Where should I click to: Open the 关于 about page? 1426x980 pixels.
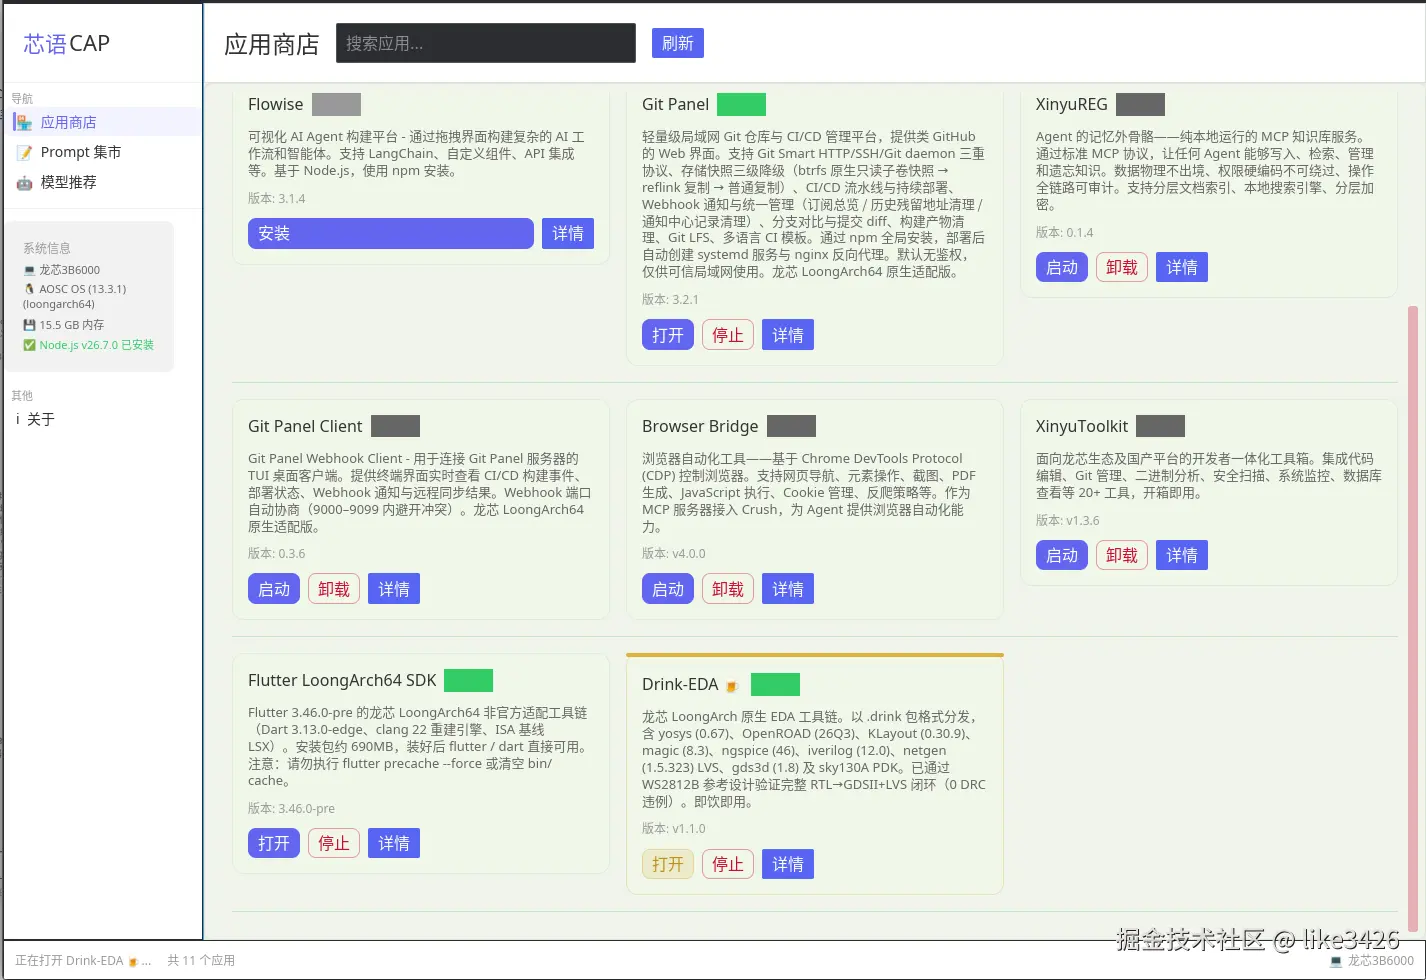pos(104,419)
